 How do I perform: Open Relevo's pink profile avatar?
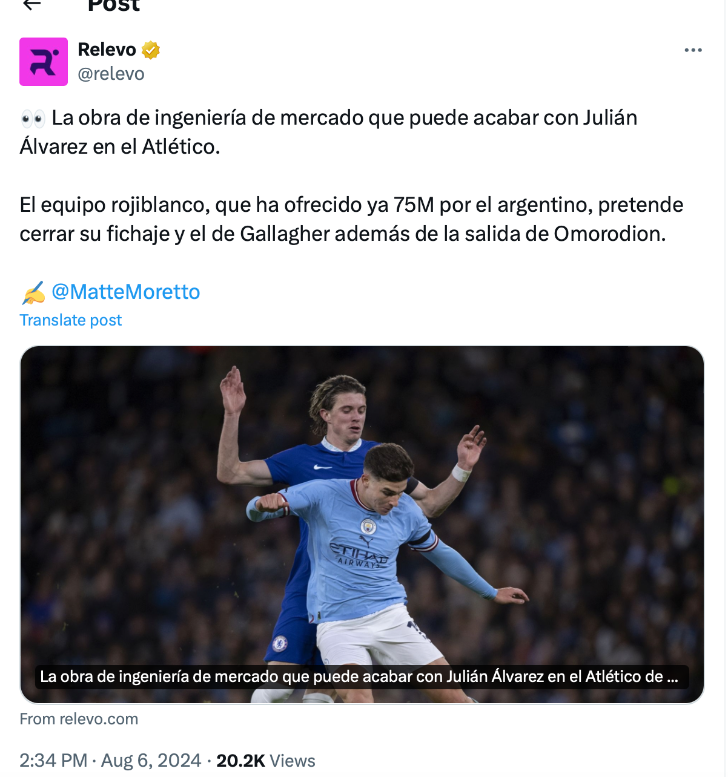44,62
